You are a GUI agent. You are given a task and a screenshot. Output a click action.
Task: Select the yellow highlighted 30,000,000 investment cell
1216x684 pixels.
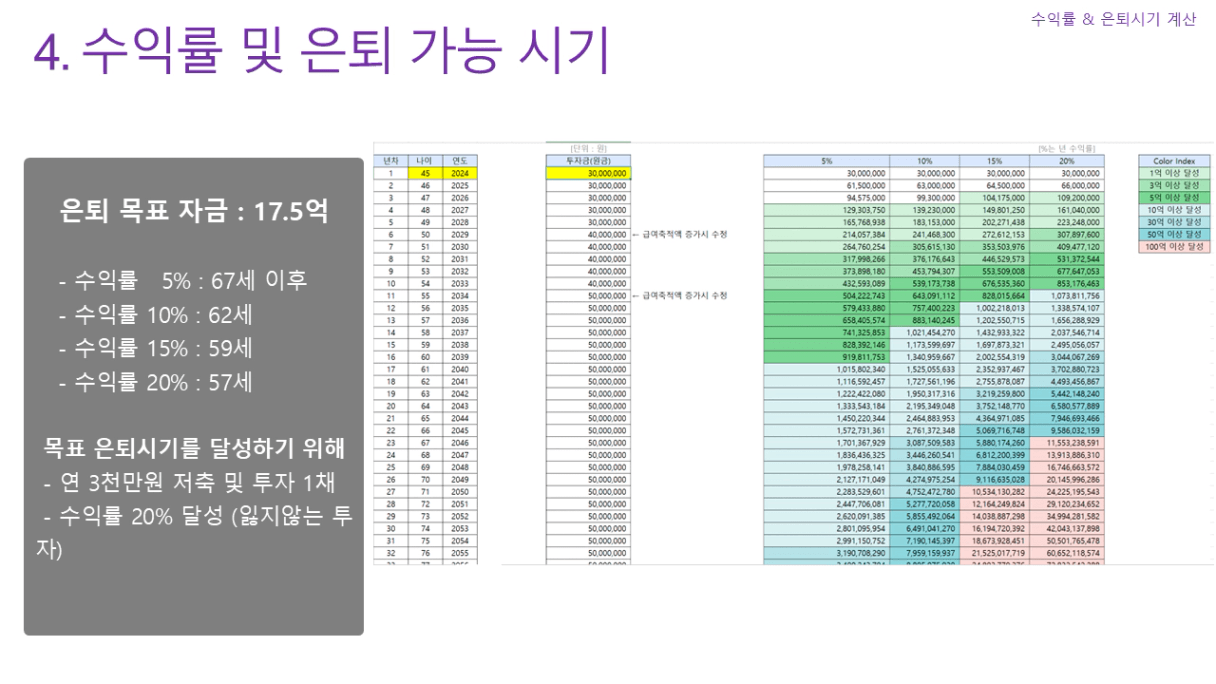[588, 173]
